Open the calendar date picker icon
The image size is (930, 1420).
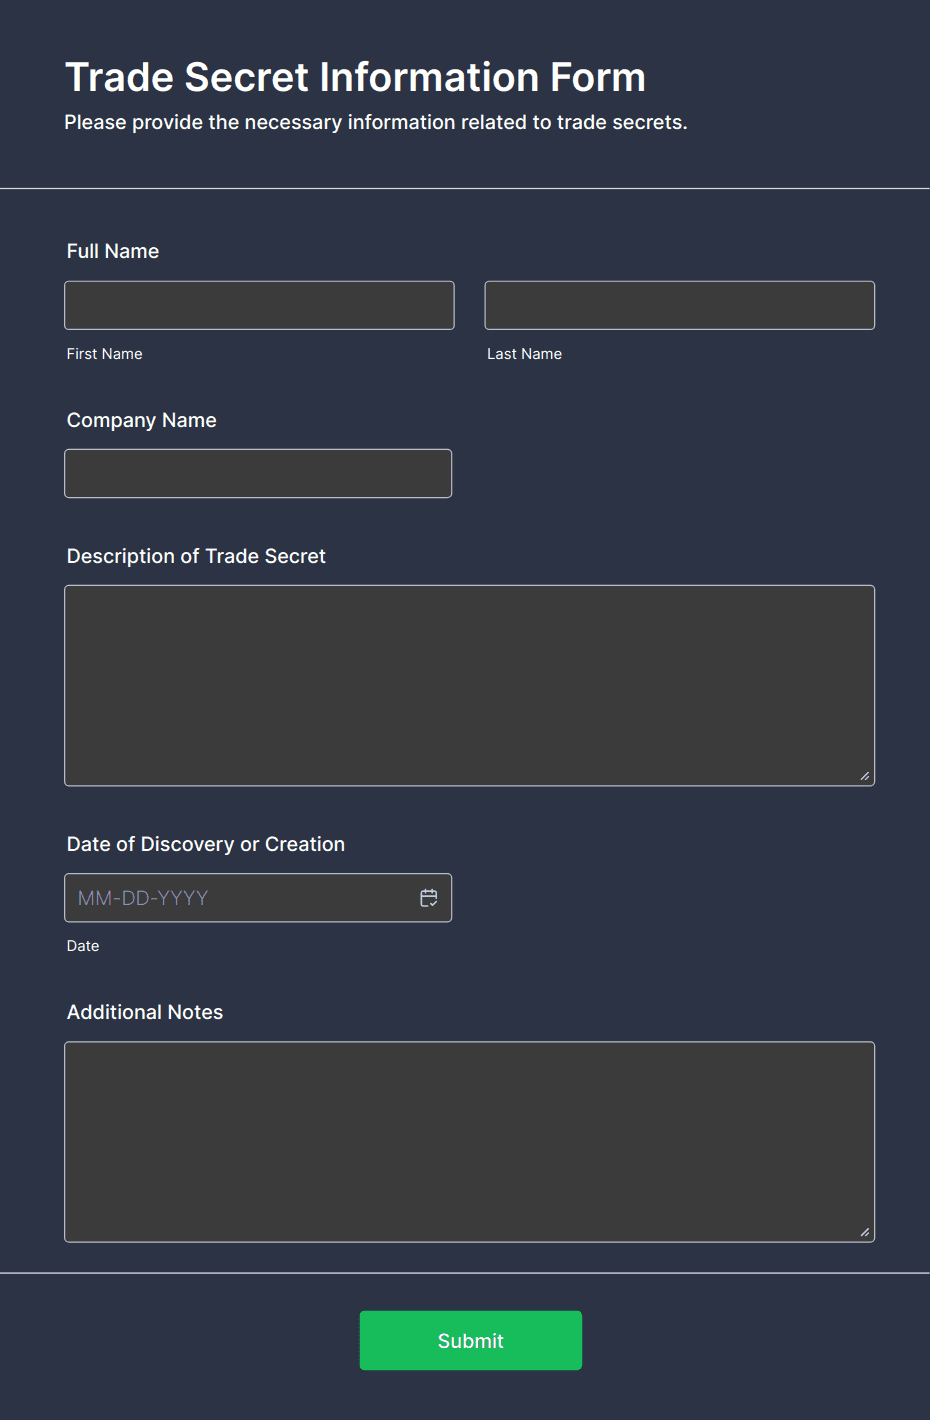[429, 898]
